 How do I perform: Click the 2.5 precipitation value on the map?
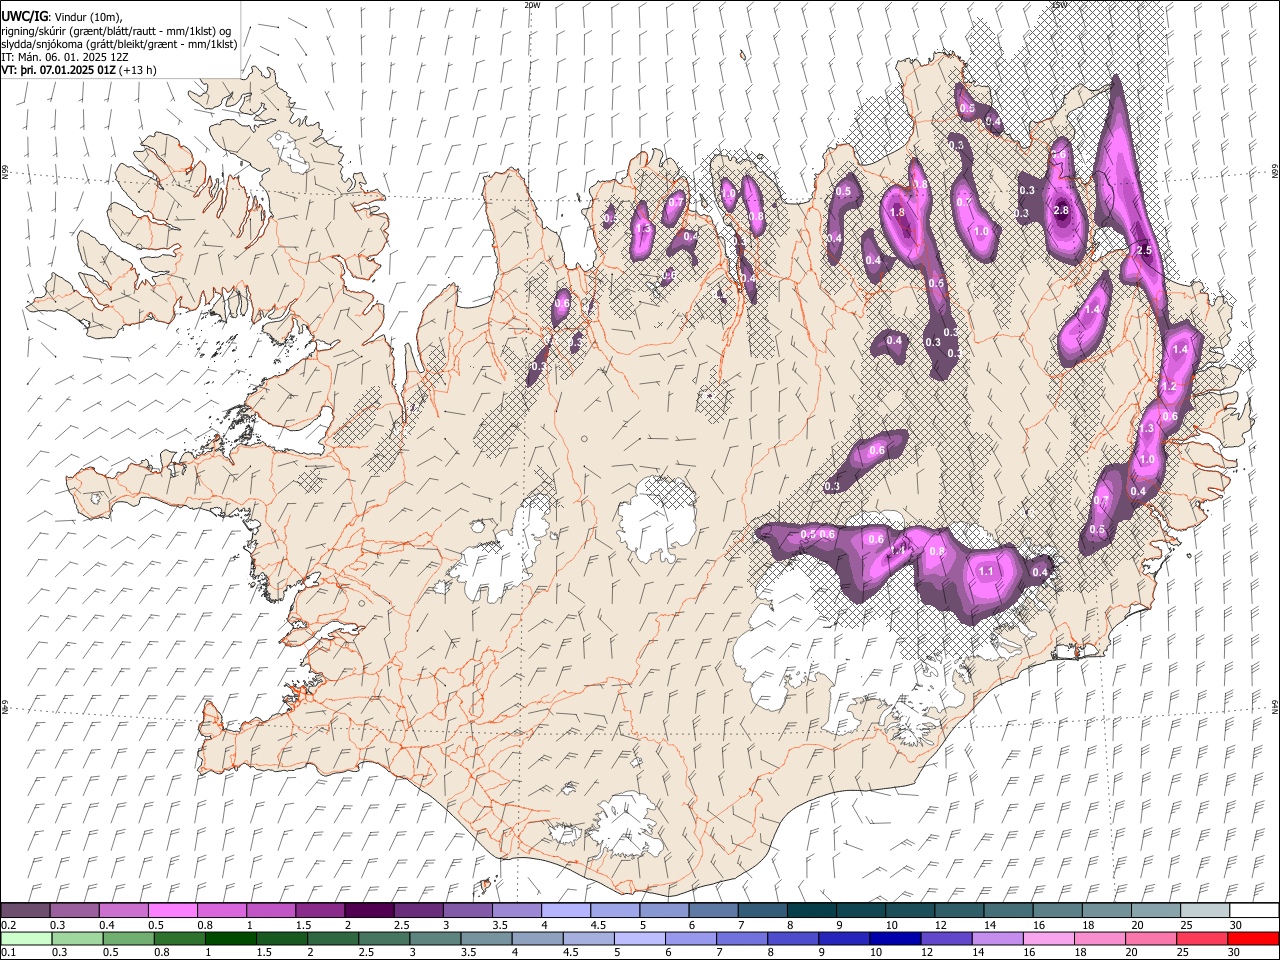click(x=1145, y=250)
